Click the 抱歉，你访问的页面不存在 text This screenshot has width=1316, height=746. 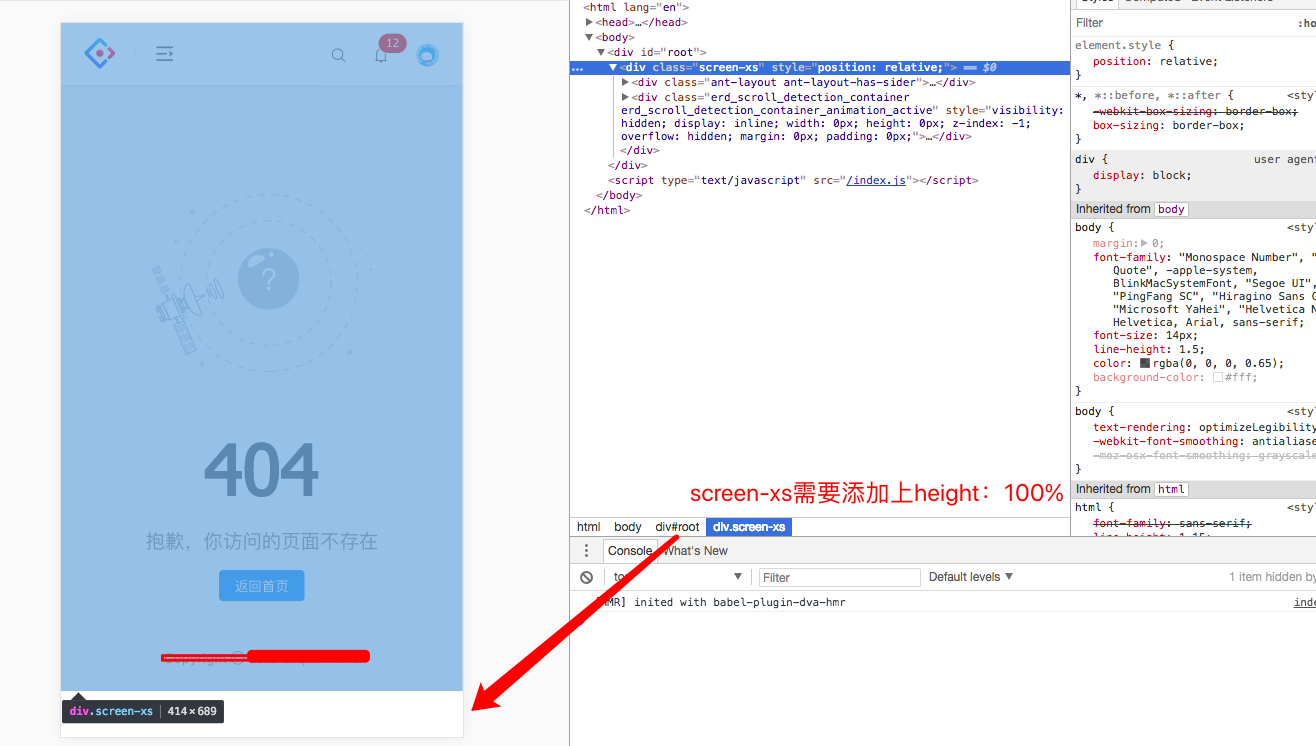(262, 542)
